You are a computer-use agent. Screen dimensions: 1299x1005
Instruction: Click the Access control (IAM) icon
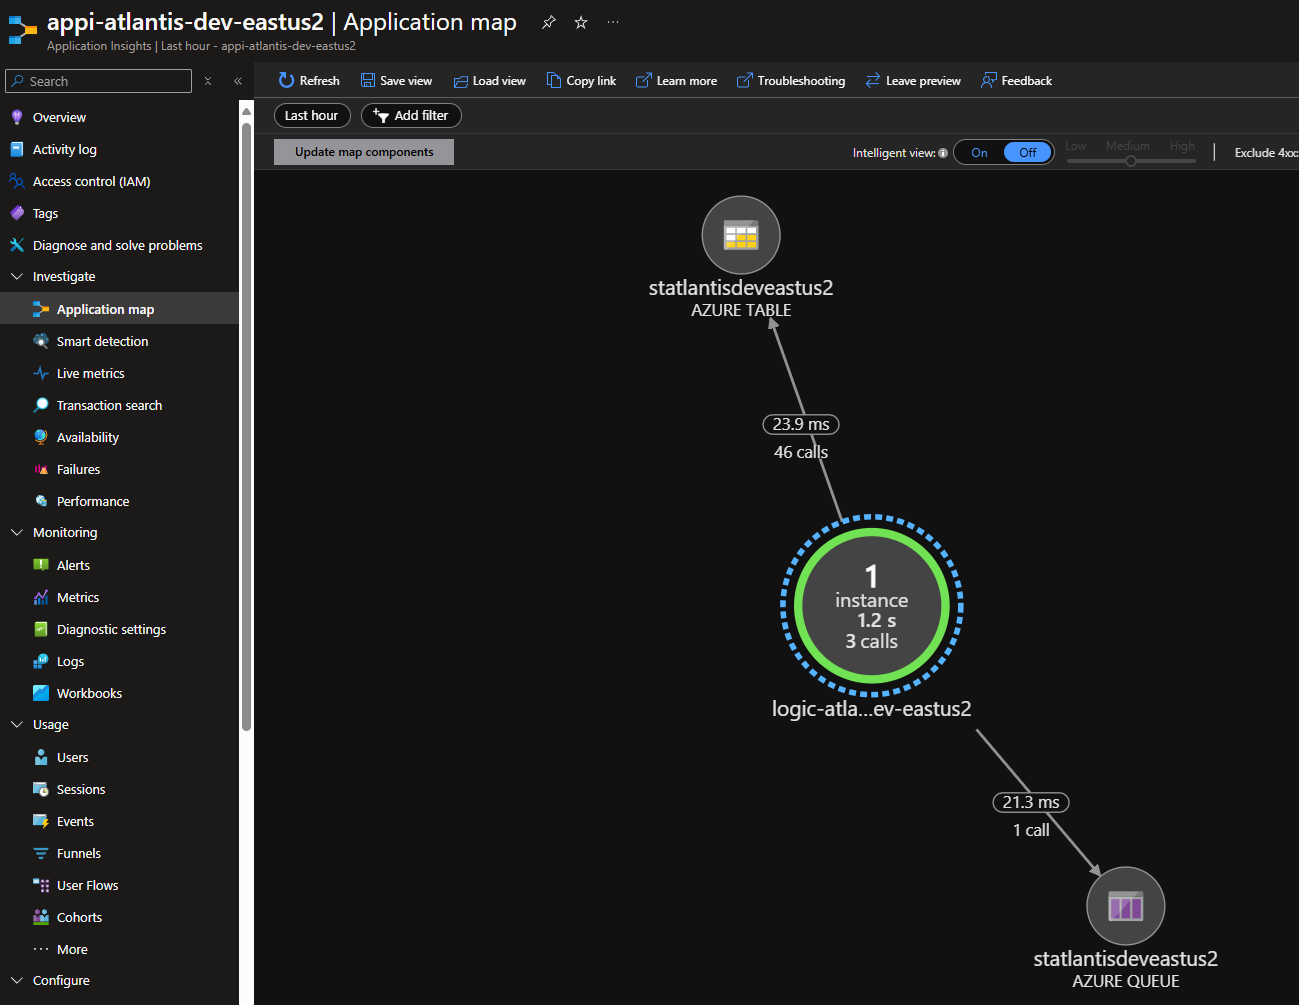(17, 181)
